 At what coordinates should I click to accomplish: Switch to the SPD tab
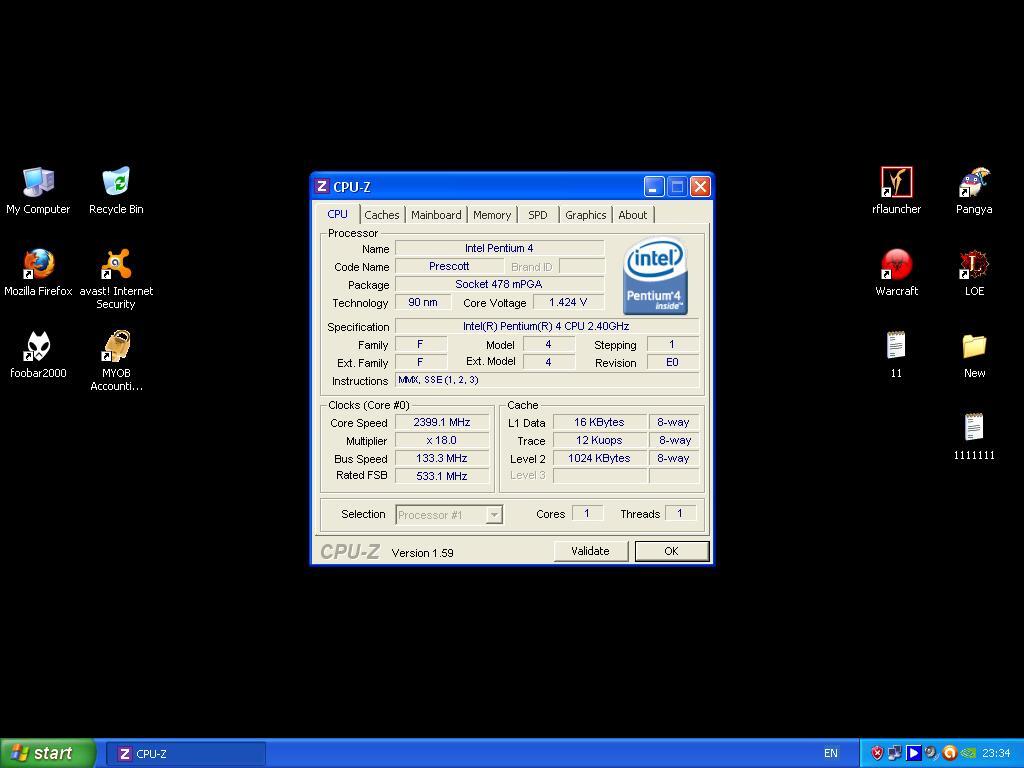pyautogui.click(x=537, y=215)
